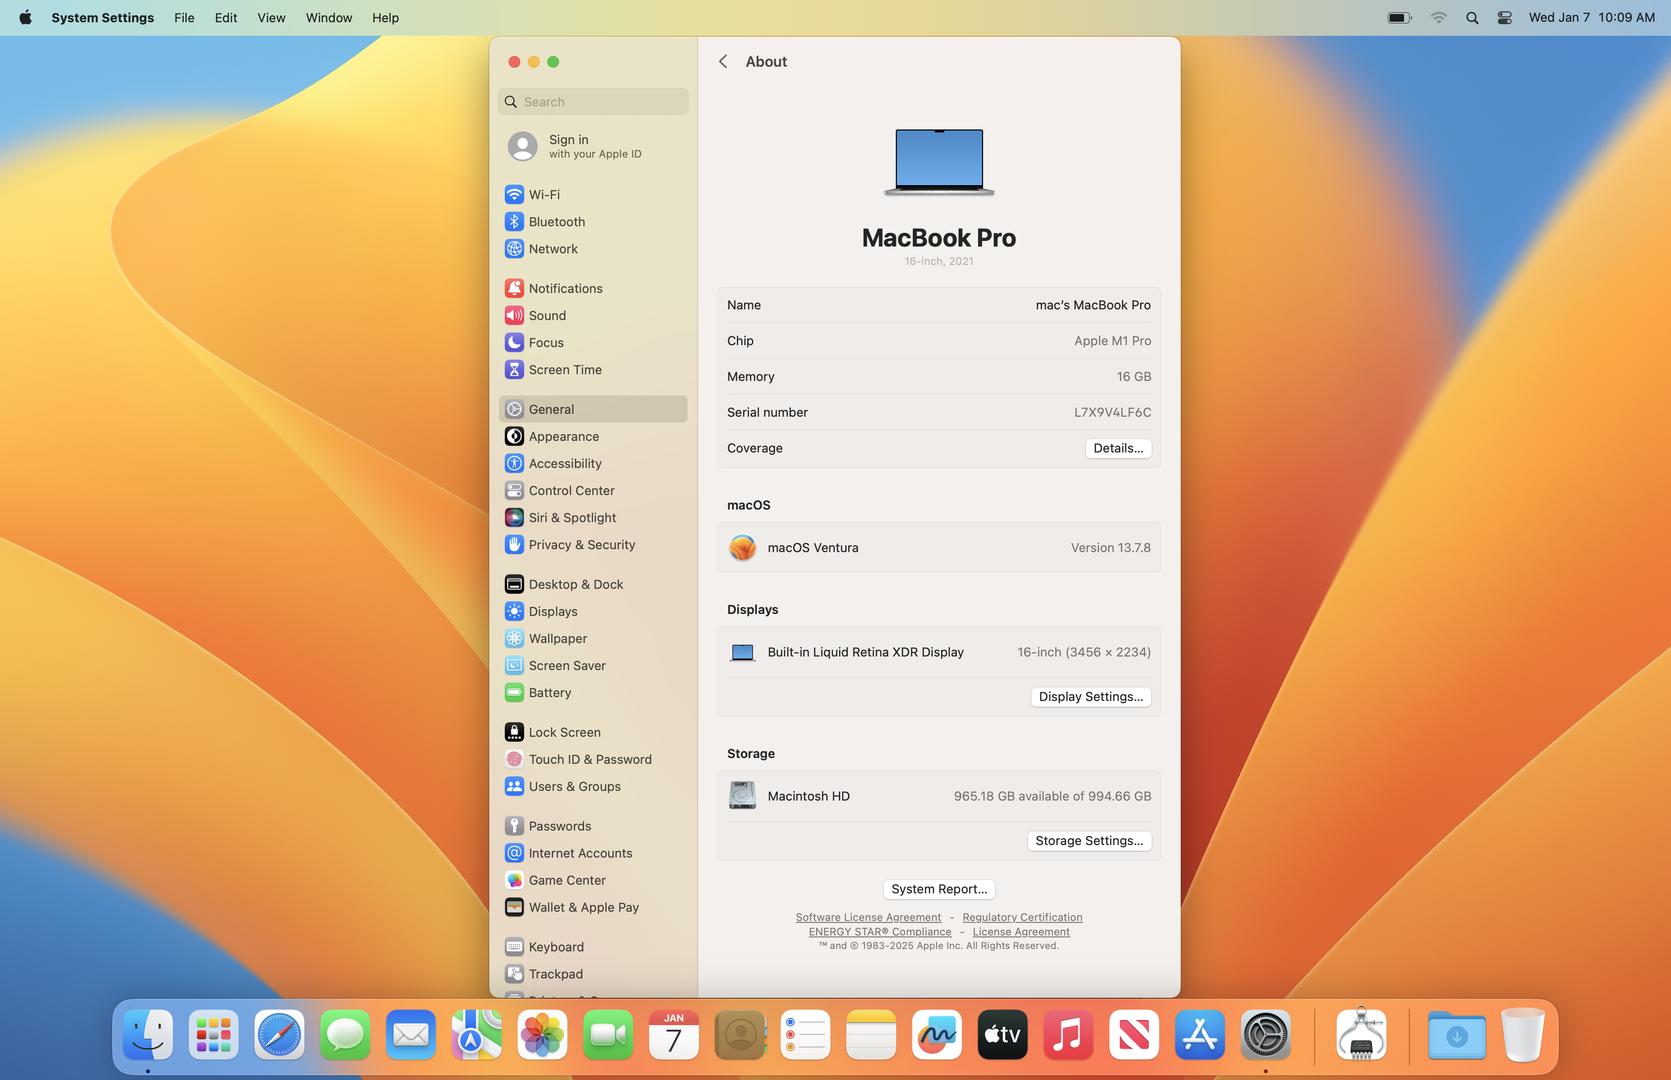Open the System Report
1671x1080 pixels.
coord(938,889)
